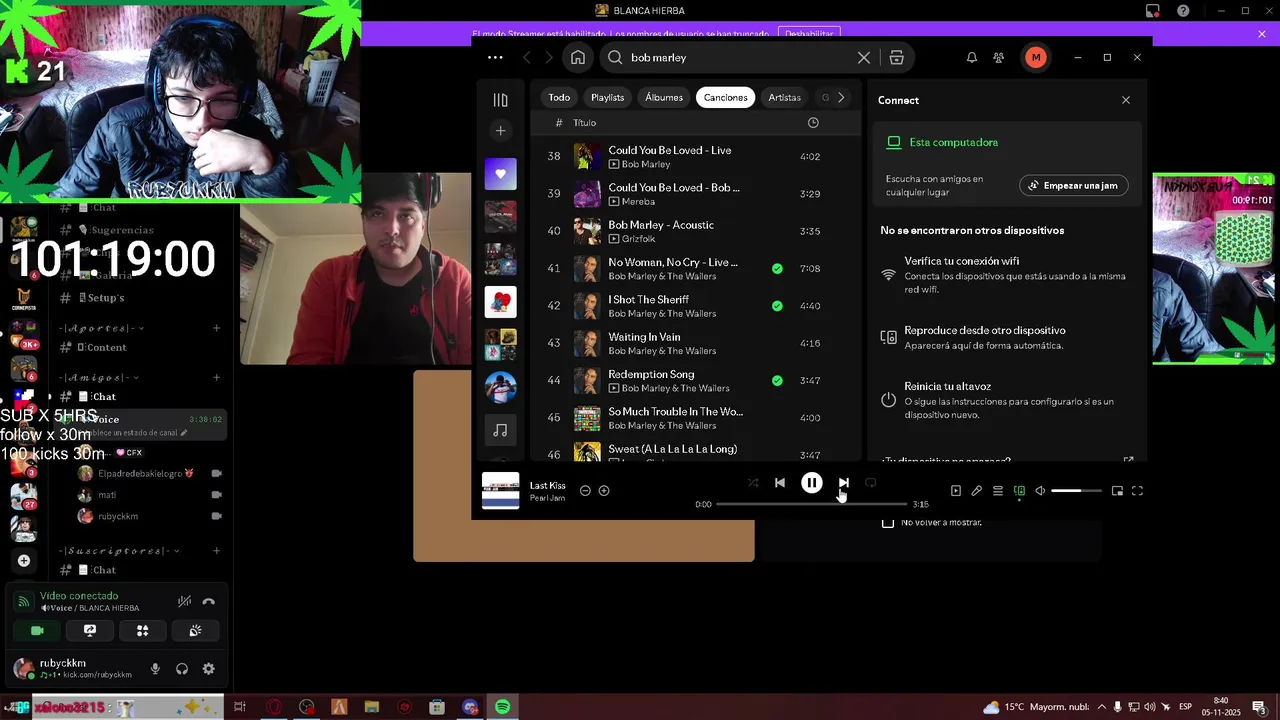Switch the Spotify player to full screen

pos(1137,491)
